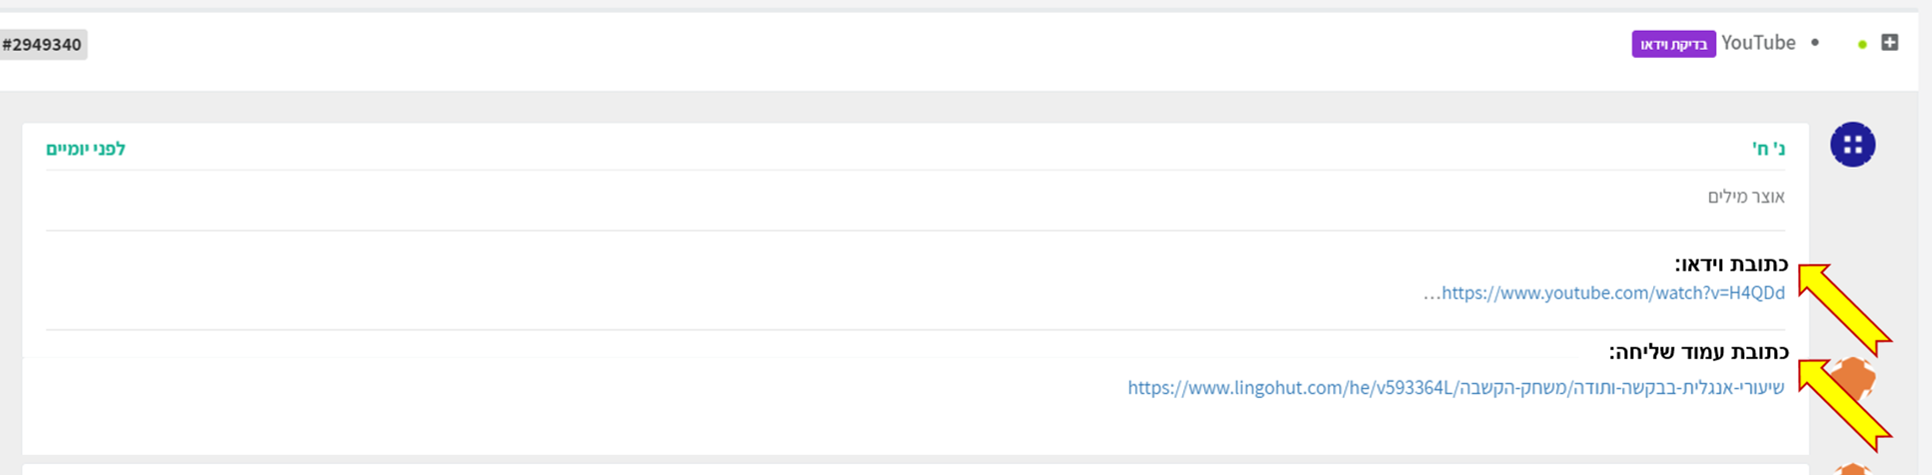This screenshot has width=1932, height=475.
Task: Click the YouTube category label
Action: tap(1758, 43)
